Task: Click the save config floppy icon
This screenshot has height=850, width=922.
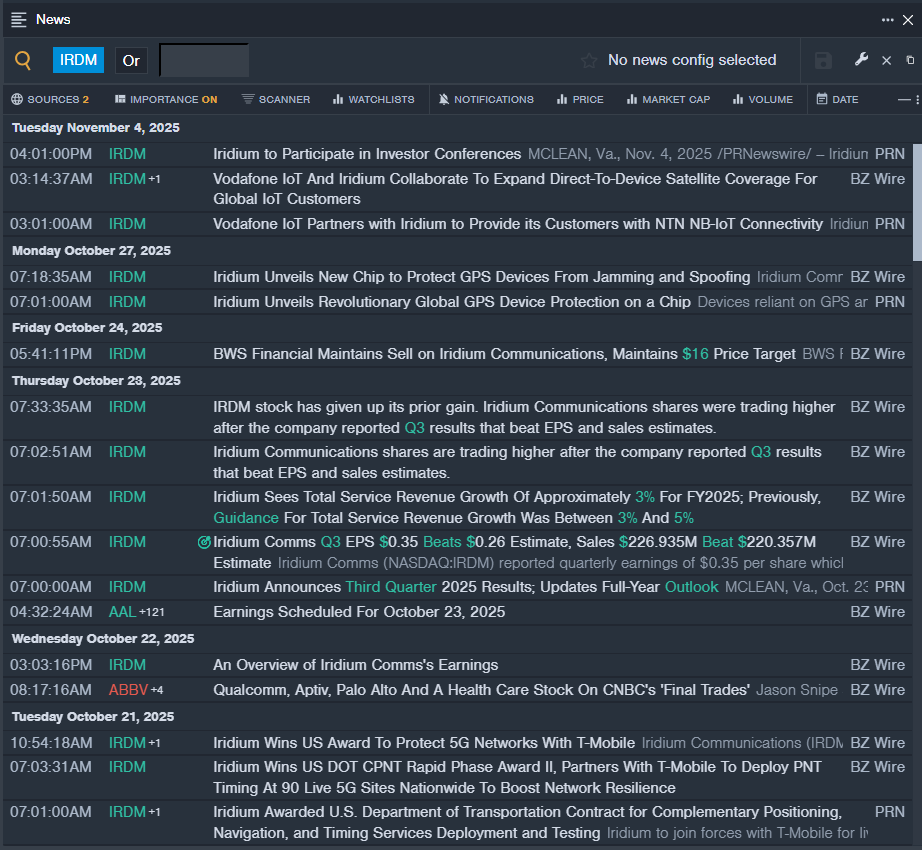Action: pyautogui.click(x=823, y=61)
